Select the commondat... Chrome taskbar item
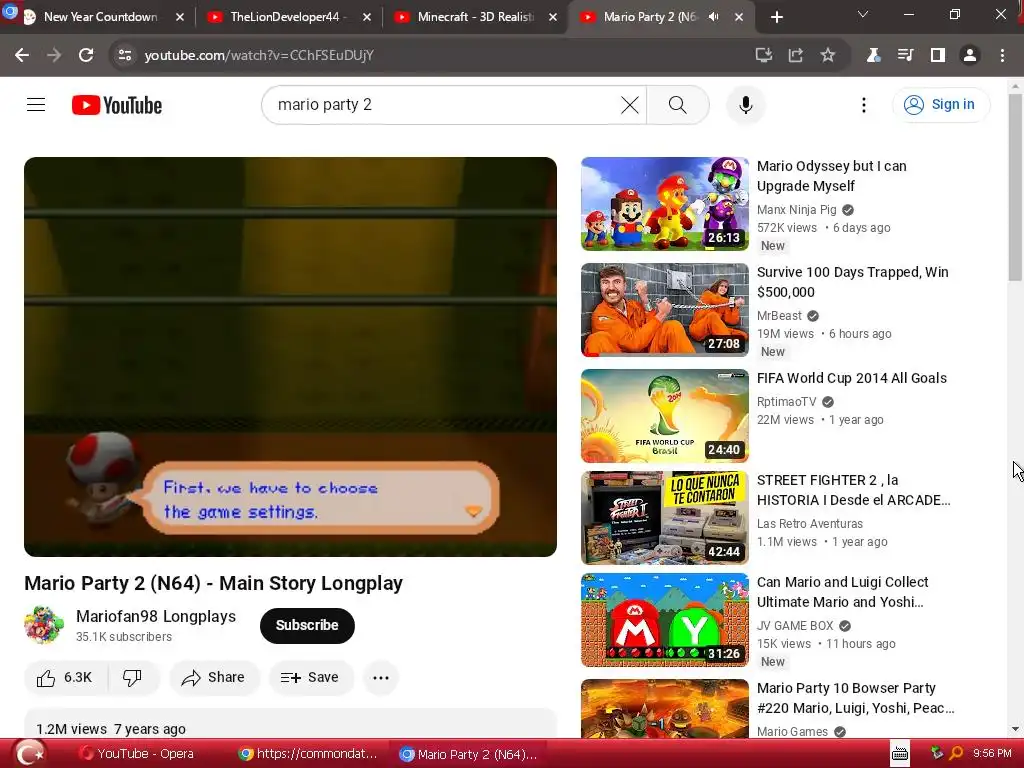Image resolution: width=1024 pixels, height=768 pixels. tap(308, 754)
